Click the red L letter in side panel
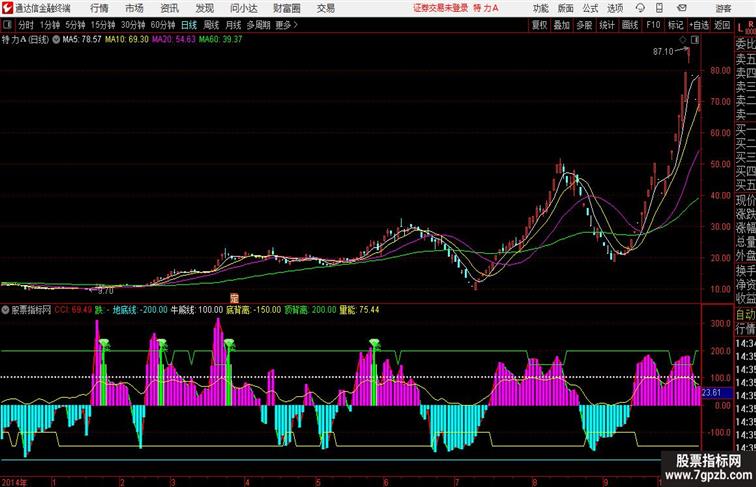The width and height of the screenshot is (756, 487). 740,28
